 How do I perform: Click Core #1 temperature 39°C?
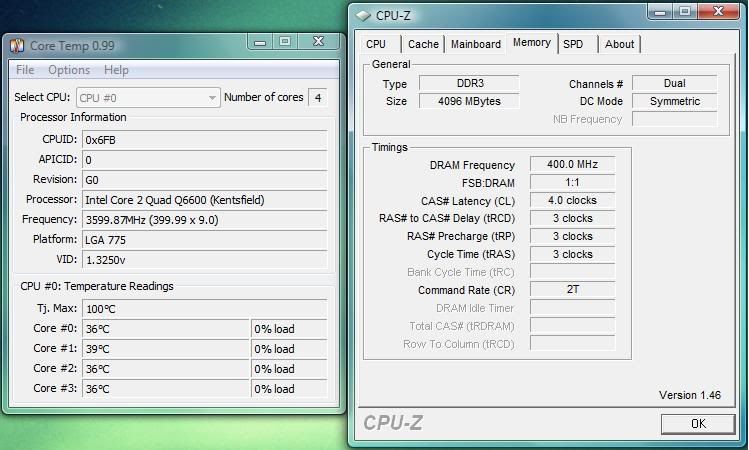coord(166,349)
